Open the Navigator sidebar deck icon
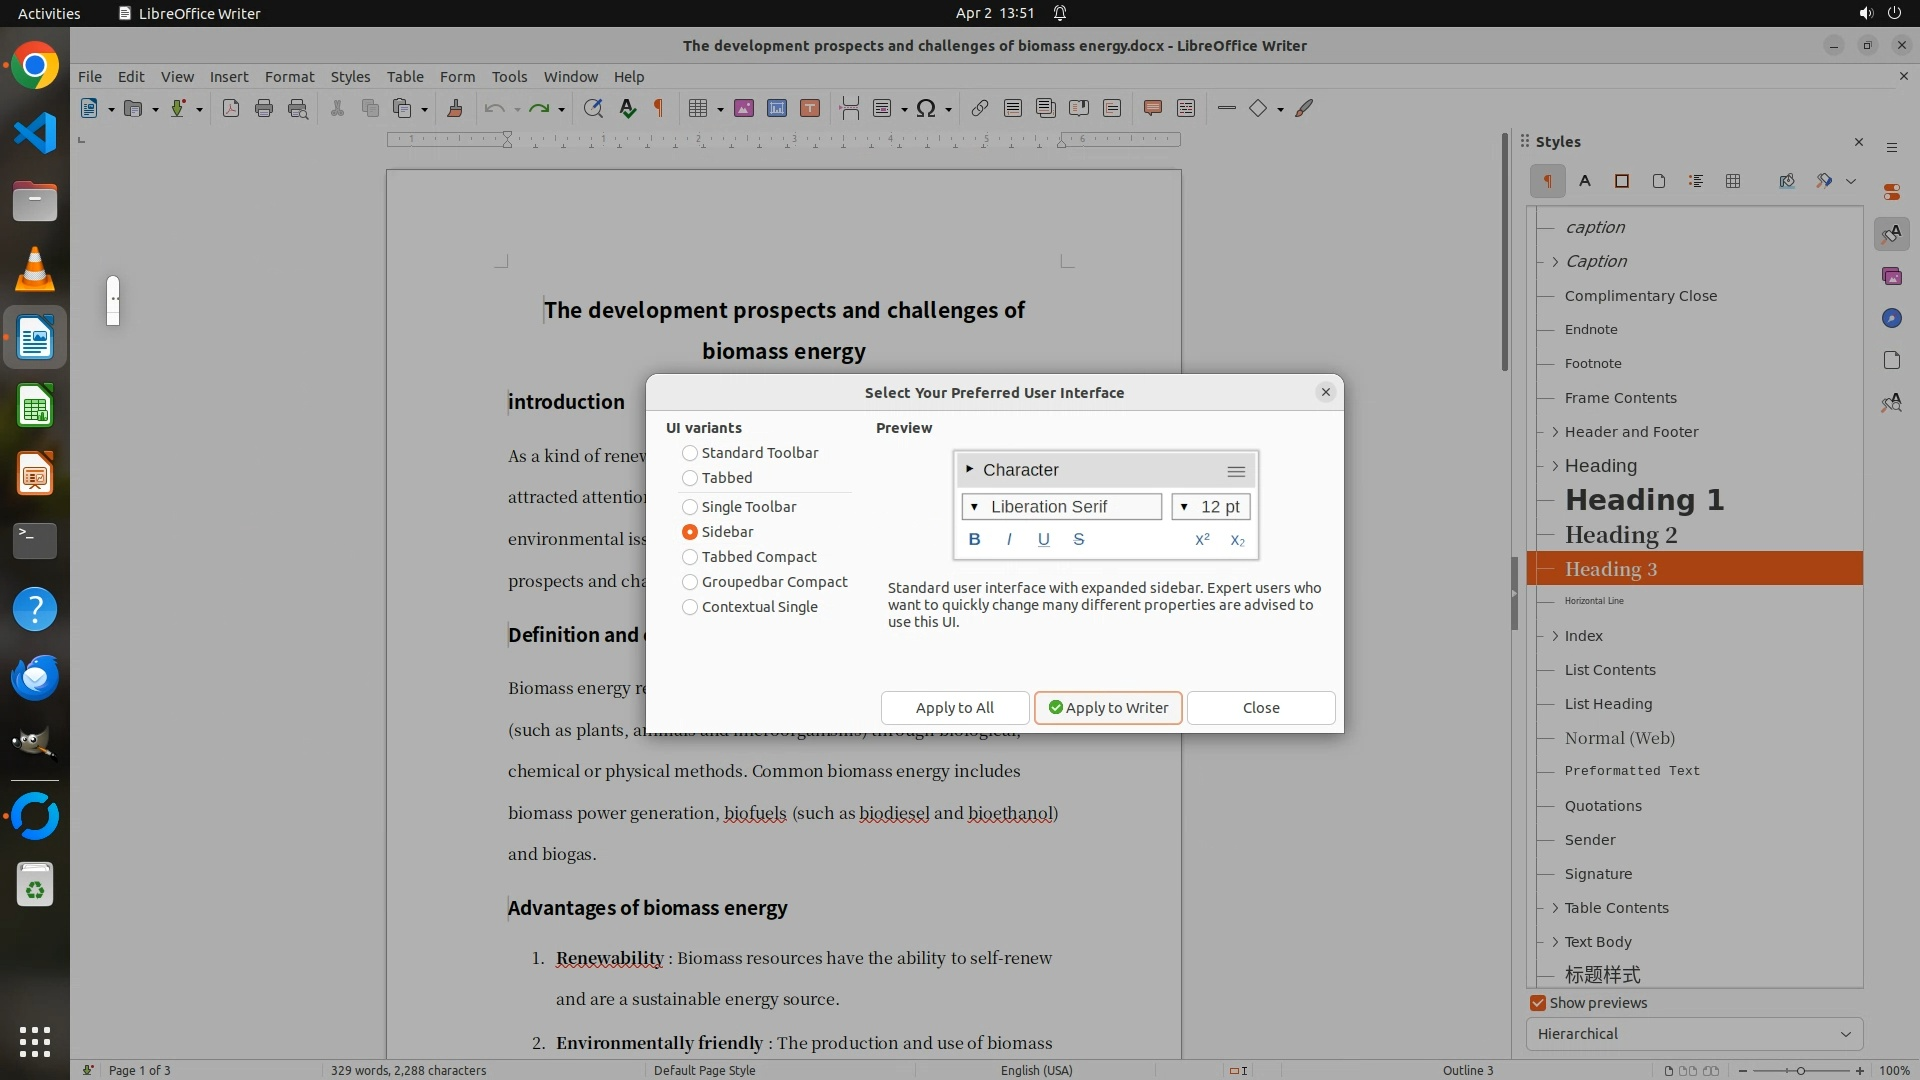Image resolution: width=1920 pixels, height=1080 pixels. click(x=1891, y=318)
